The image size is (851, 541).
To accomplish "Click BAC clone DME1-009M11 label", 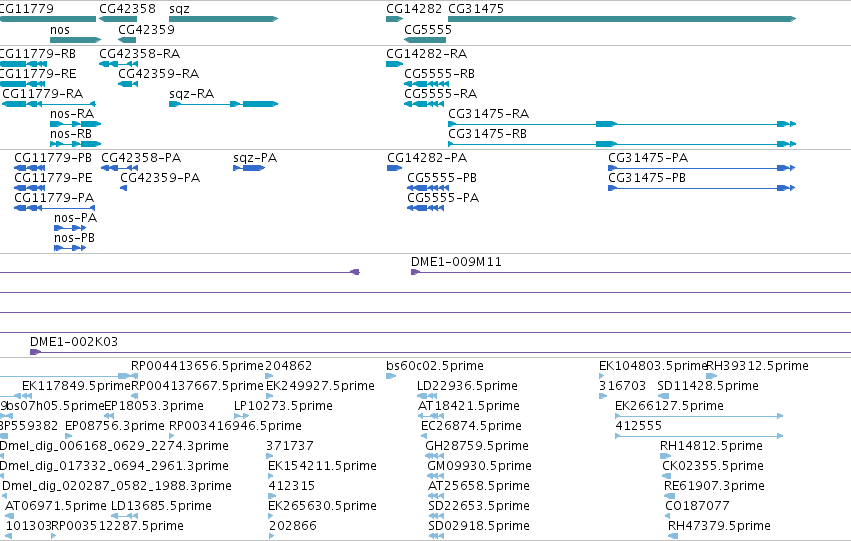I will click(456, 262).
